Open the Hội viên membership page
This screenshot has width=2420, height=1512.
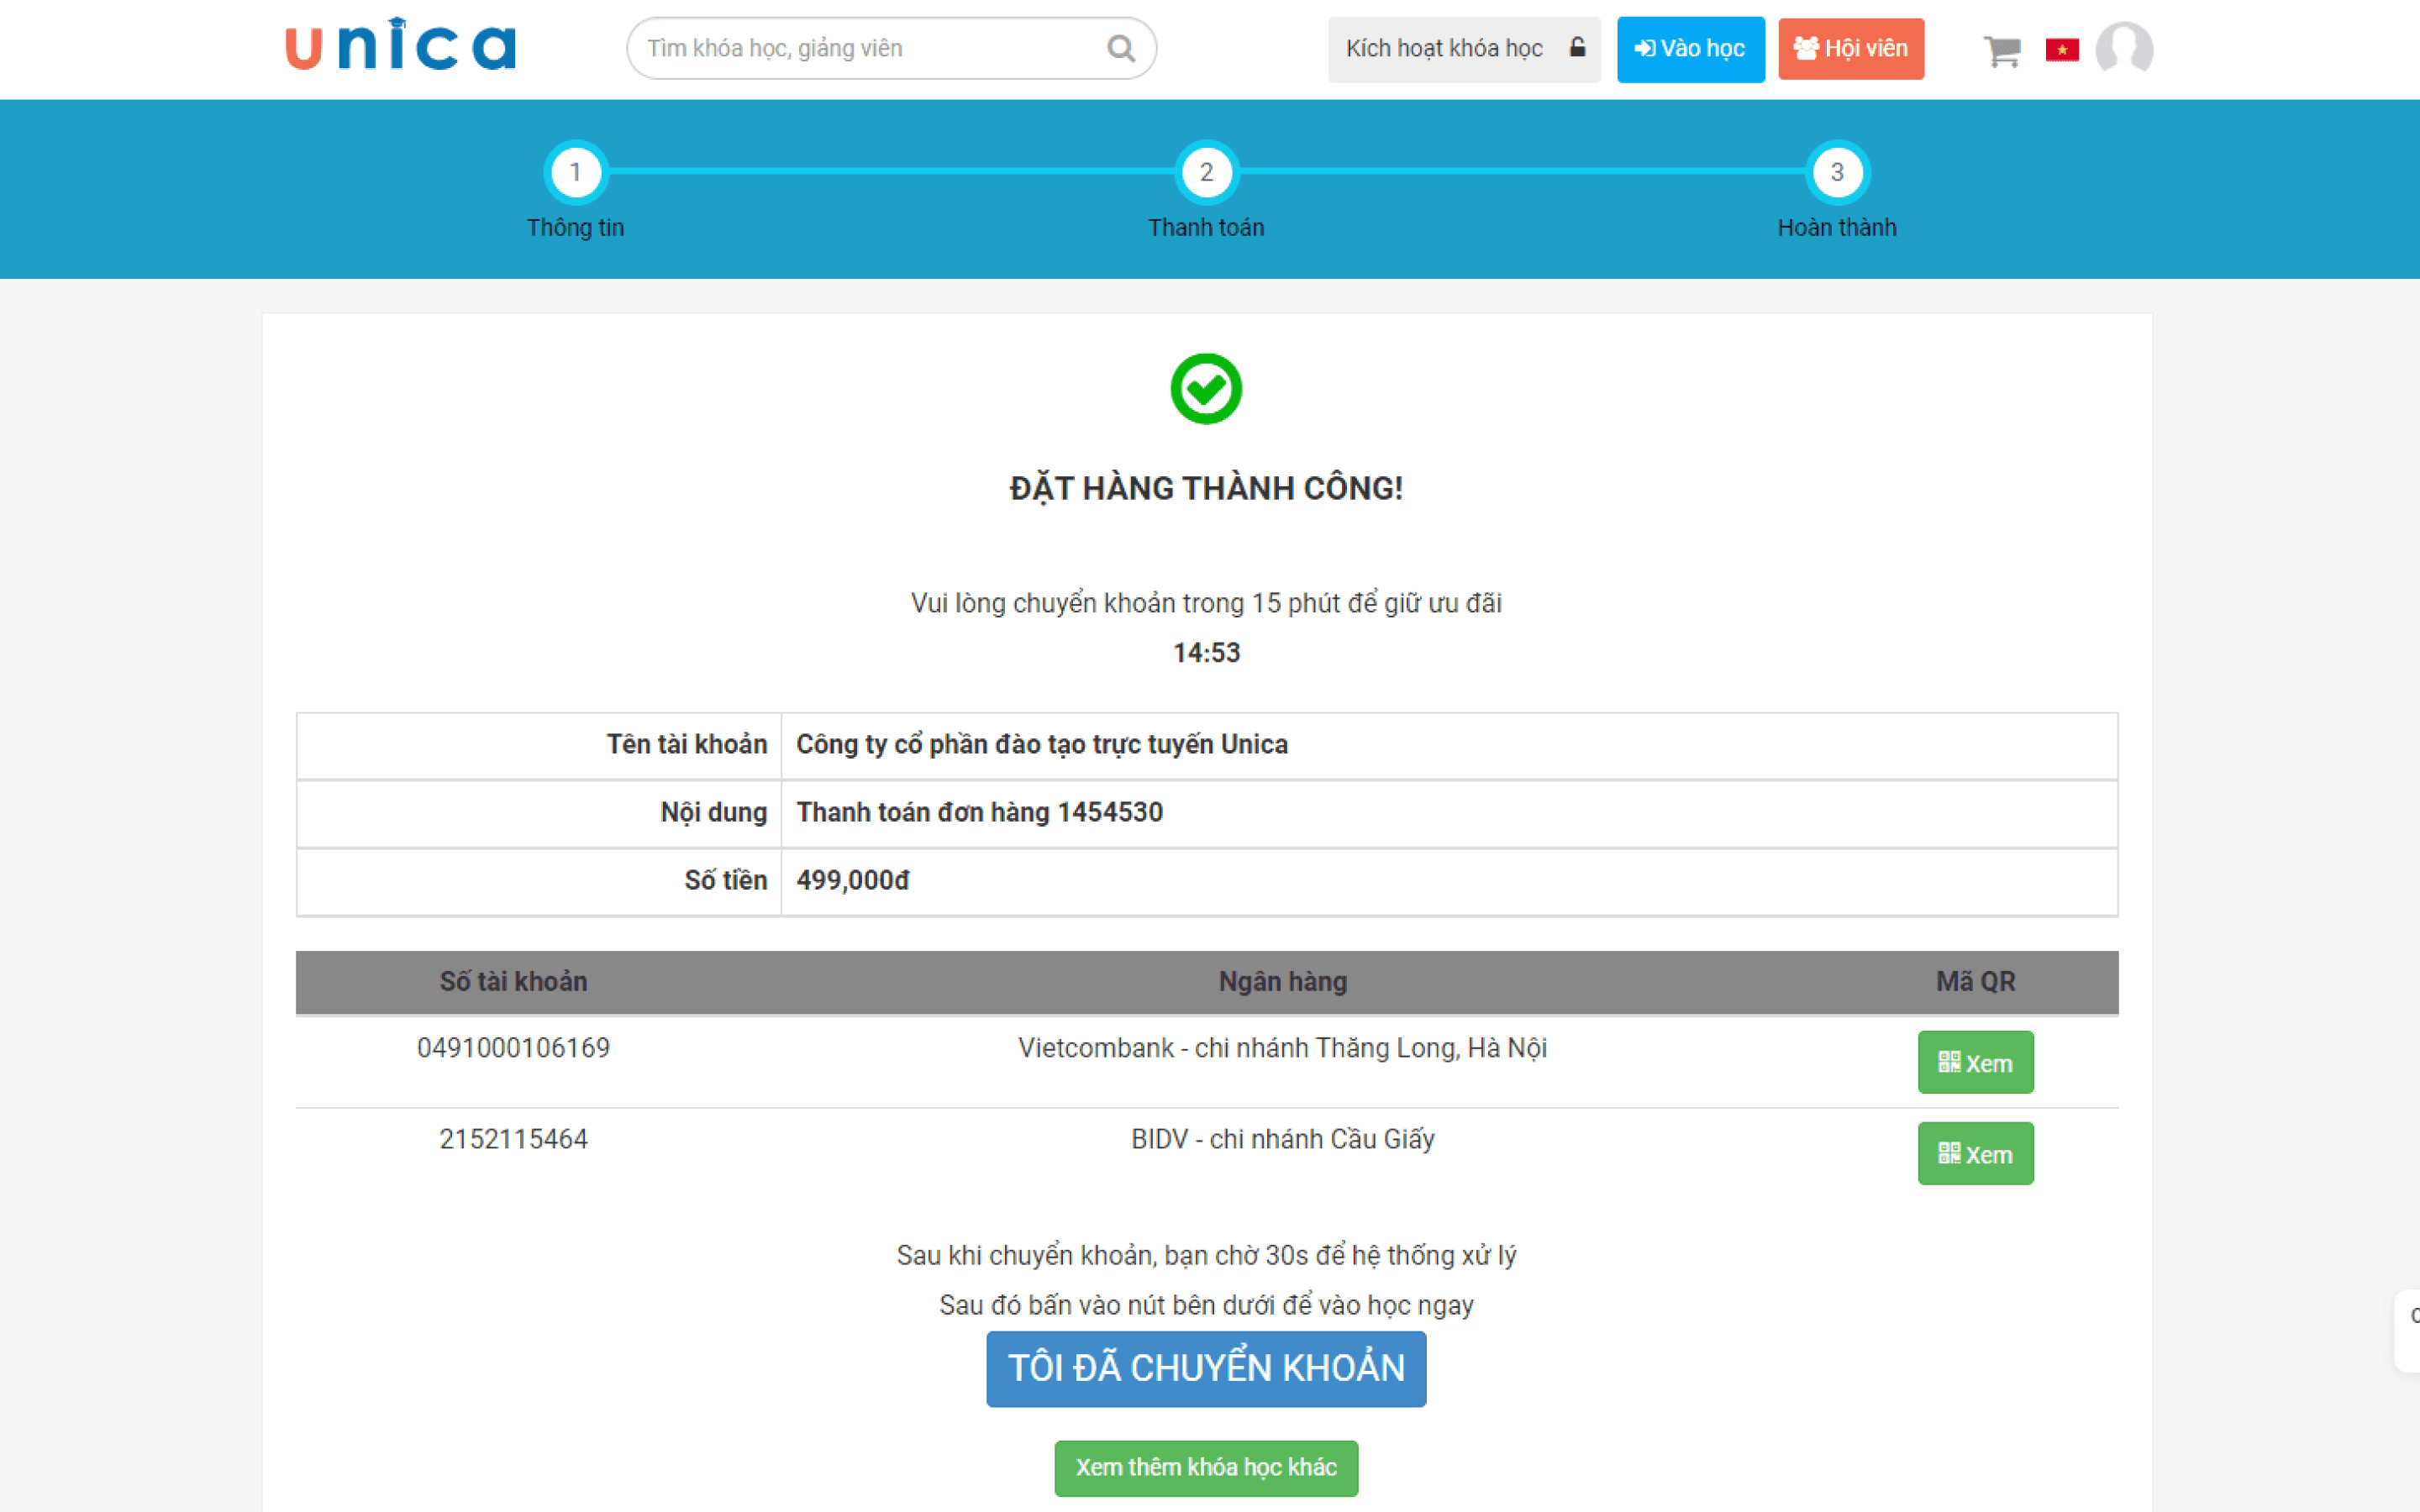[x=1851, y=49]
